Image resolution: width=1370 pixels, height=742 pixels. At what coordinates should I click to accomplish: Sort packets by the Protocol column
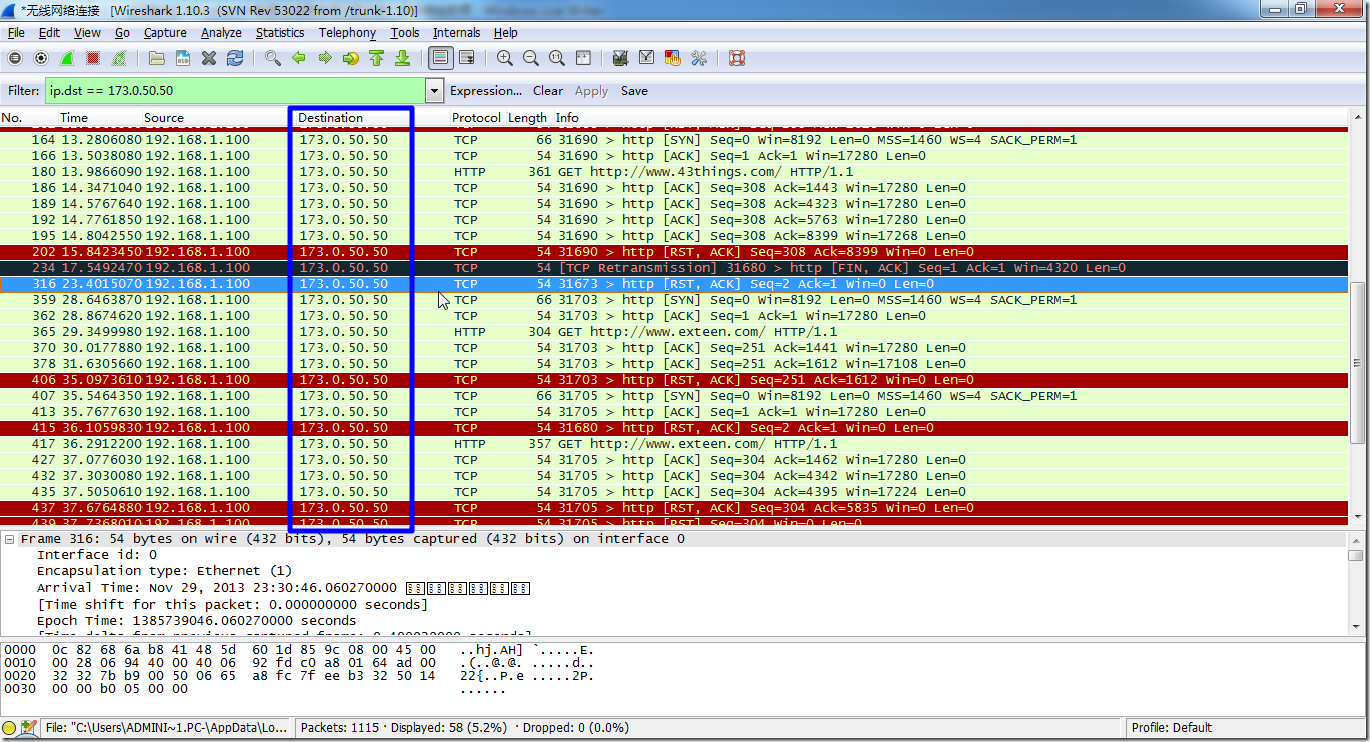click(x=476, y=118)
